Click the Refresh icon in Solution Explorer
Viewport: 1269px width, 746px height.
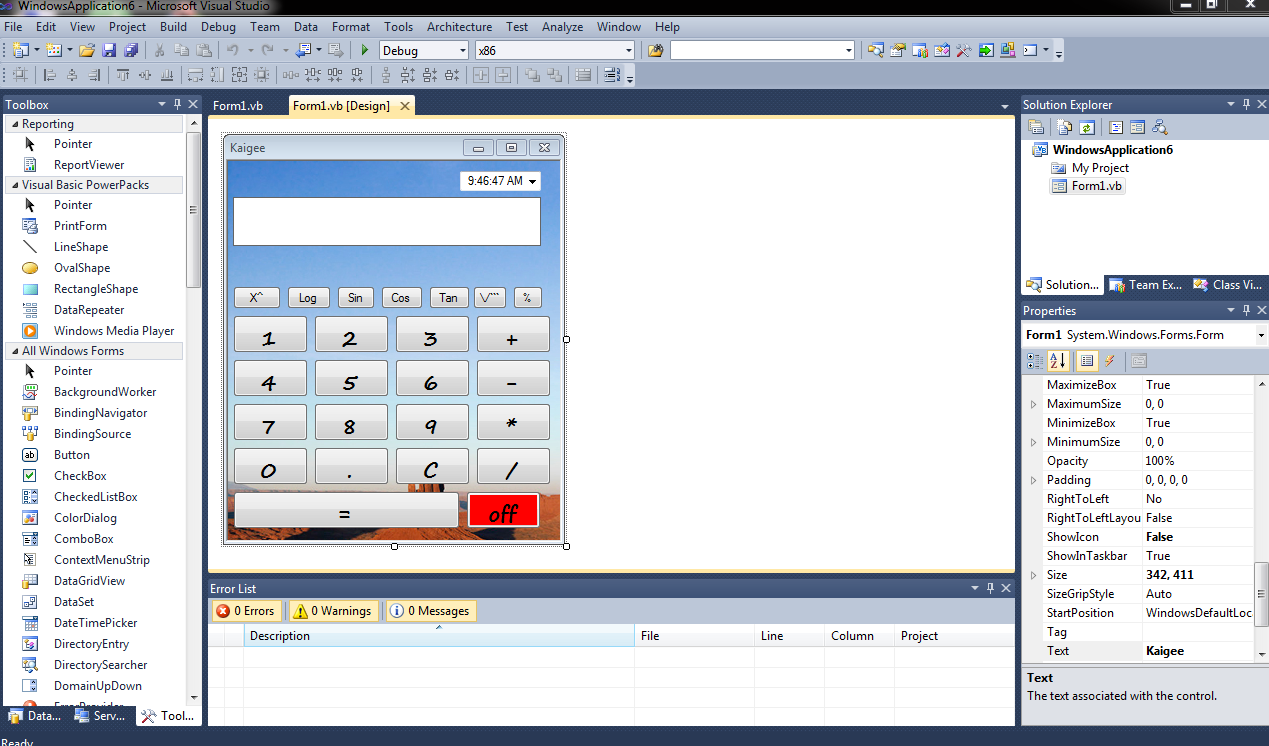tap(1087, 127)
